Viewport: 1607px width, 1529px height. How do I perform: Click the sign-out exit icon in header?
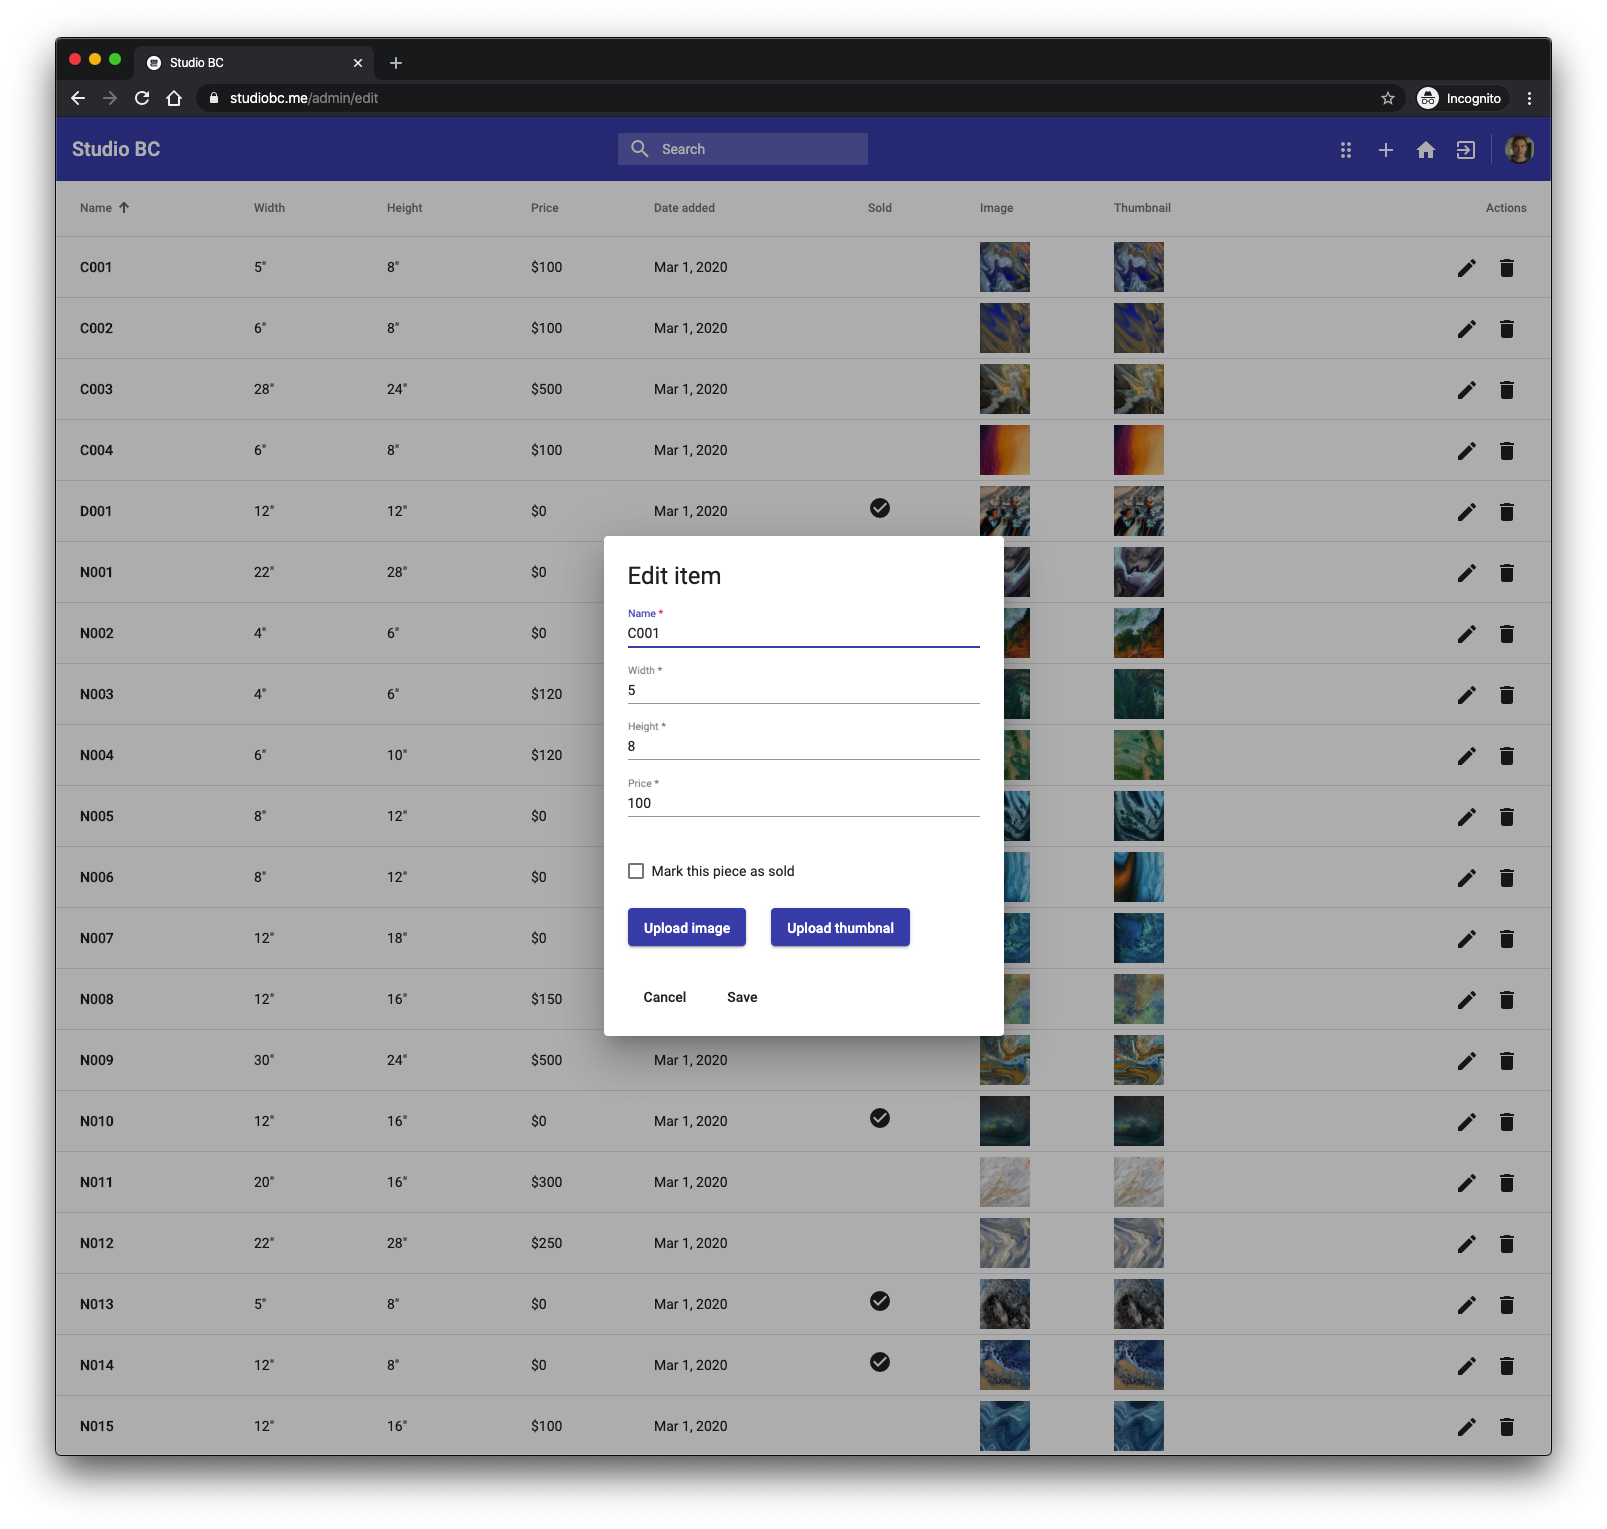(1466, 150)
